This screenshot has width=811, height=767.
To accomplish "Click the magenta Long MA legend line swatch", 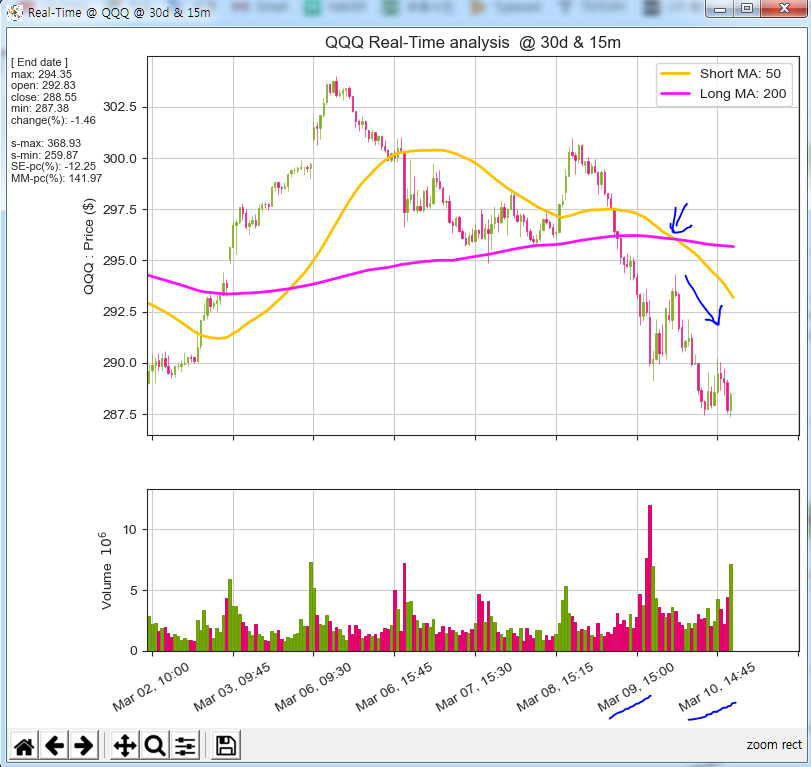I will coord(675,94).
